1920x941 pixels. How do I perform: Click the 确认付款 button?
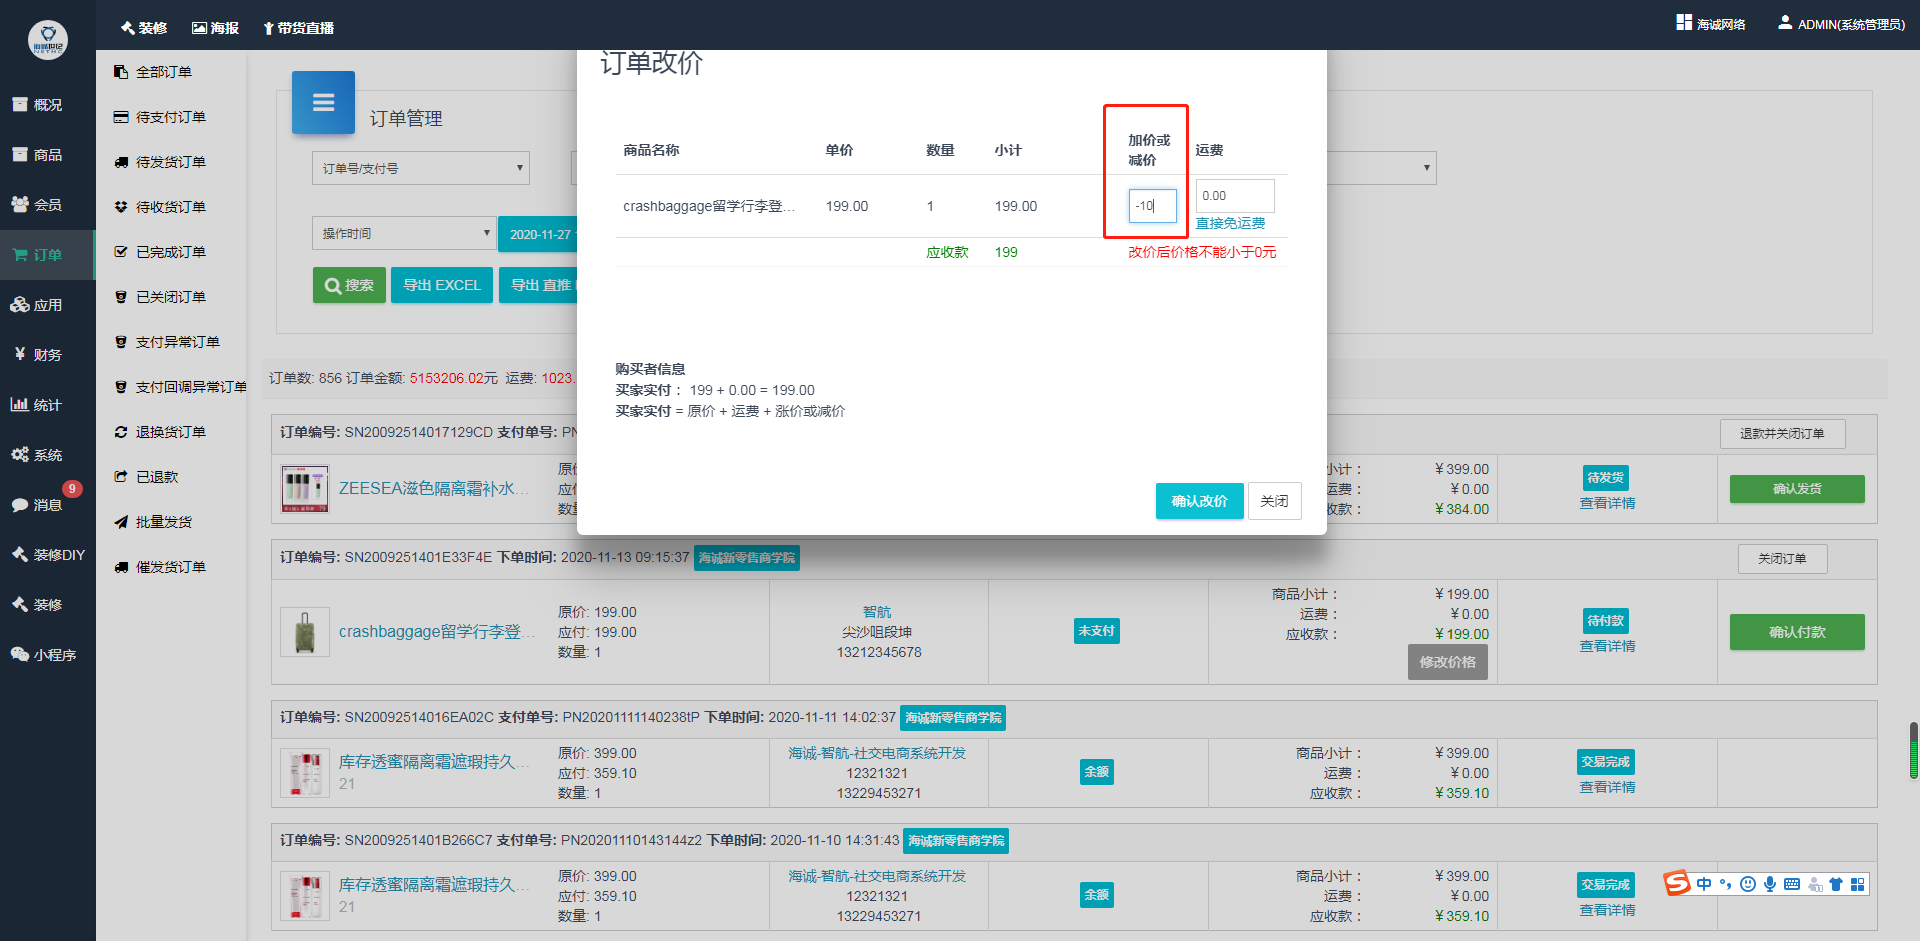[x=1797, y=632]
